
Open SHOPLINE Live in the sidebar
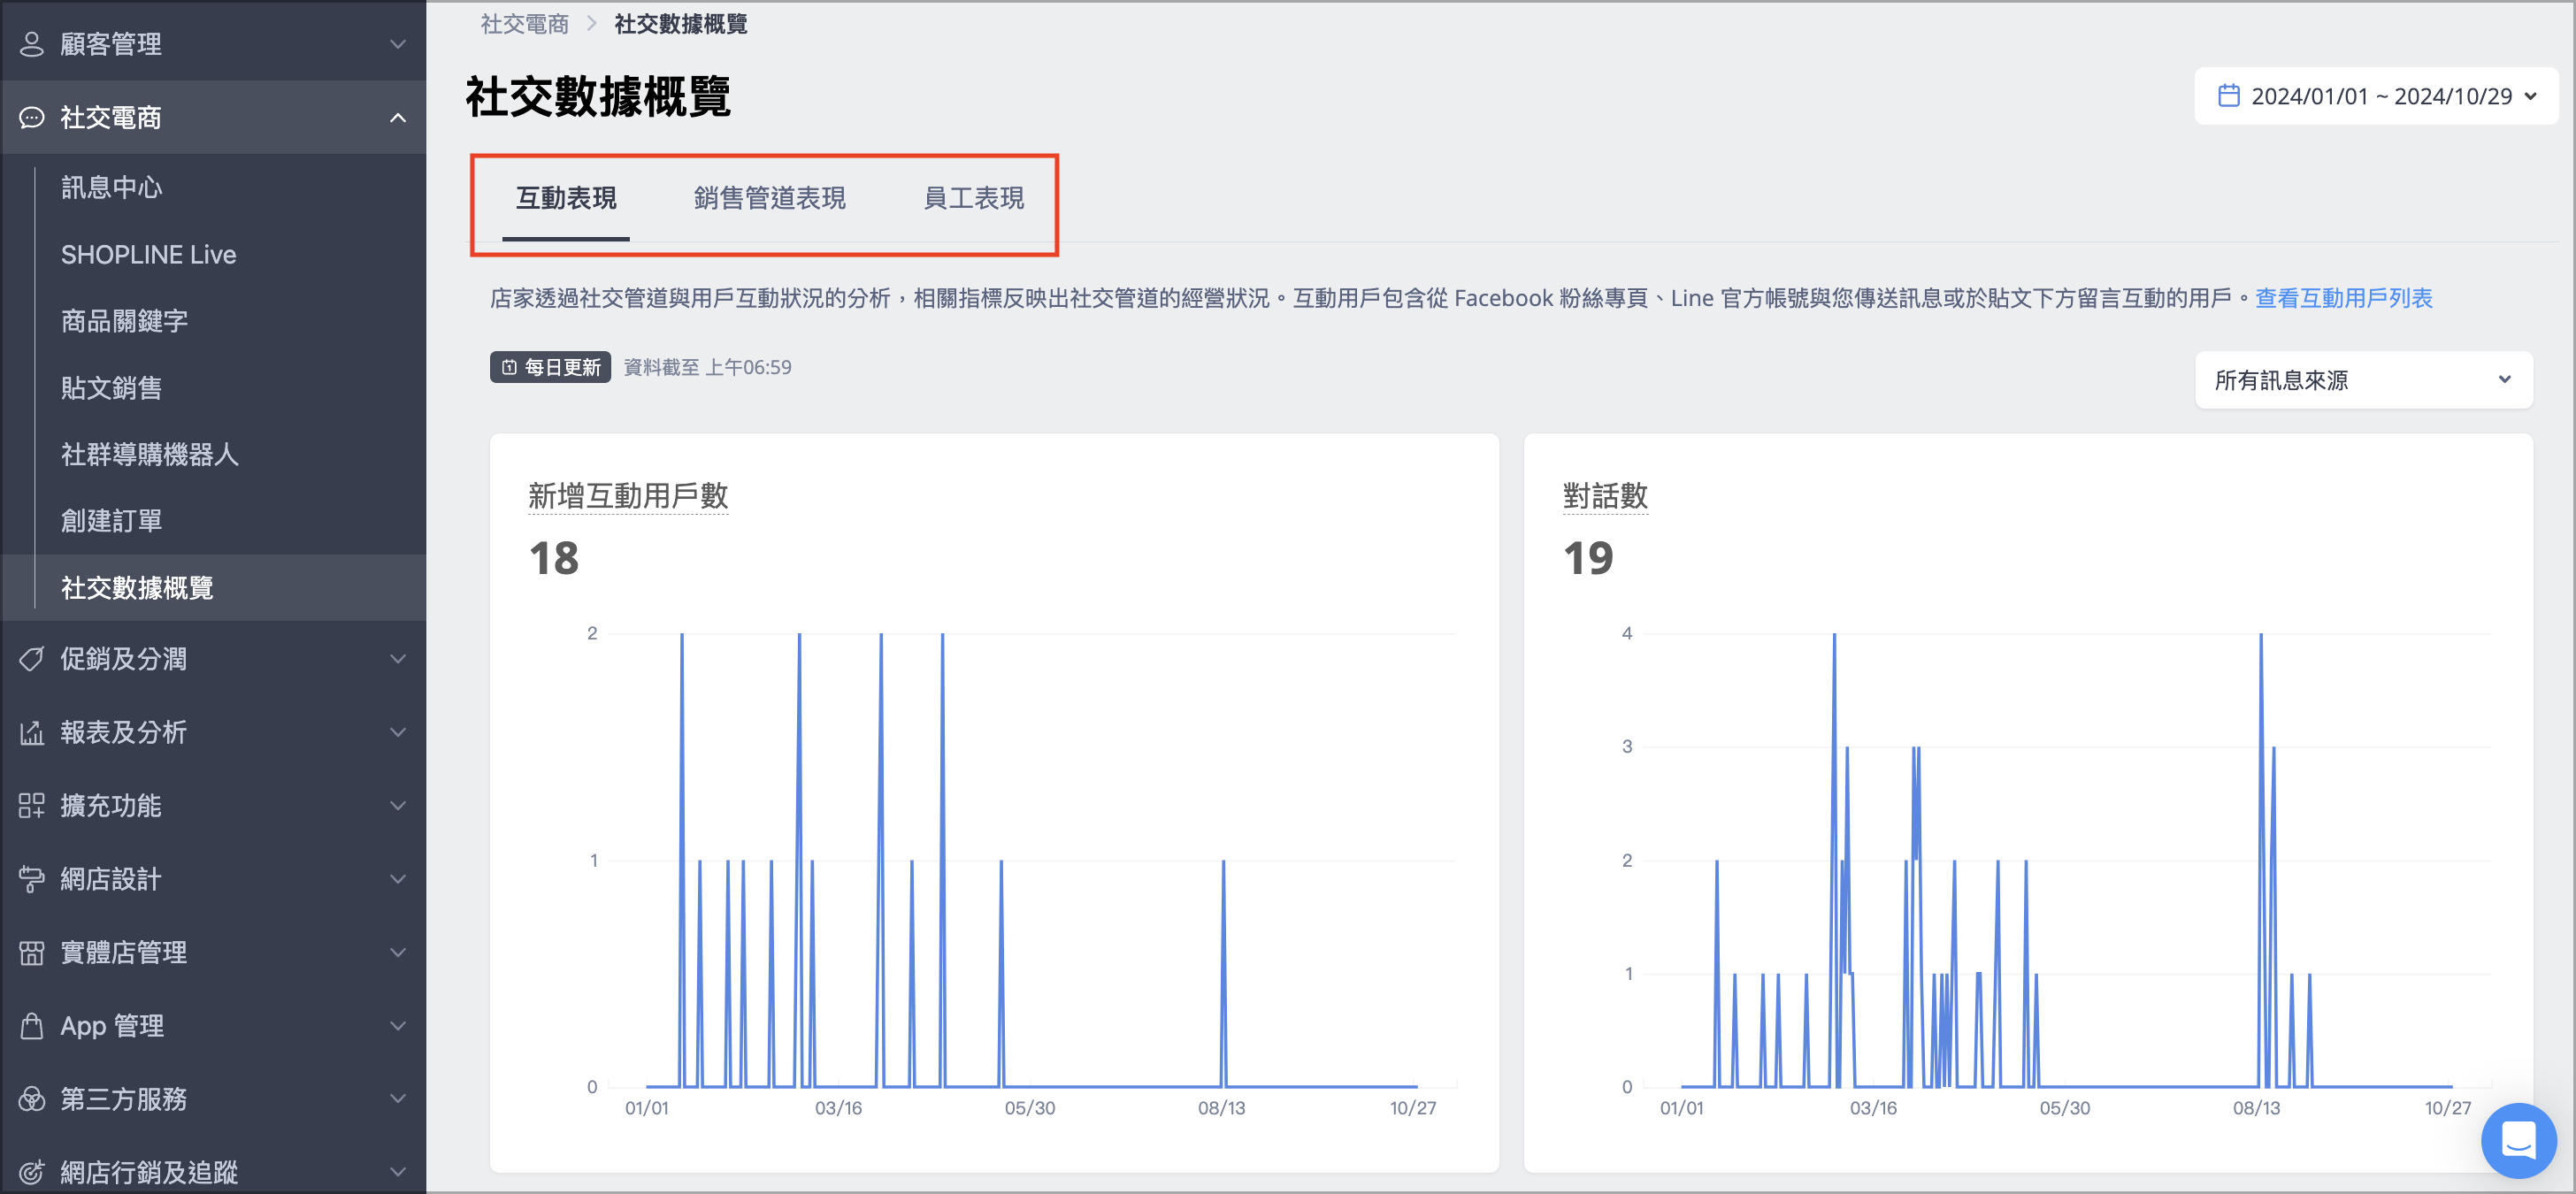click(x=149, y=255)
